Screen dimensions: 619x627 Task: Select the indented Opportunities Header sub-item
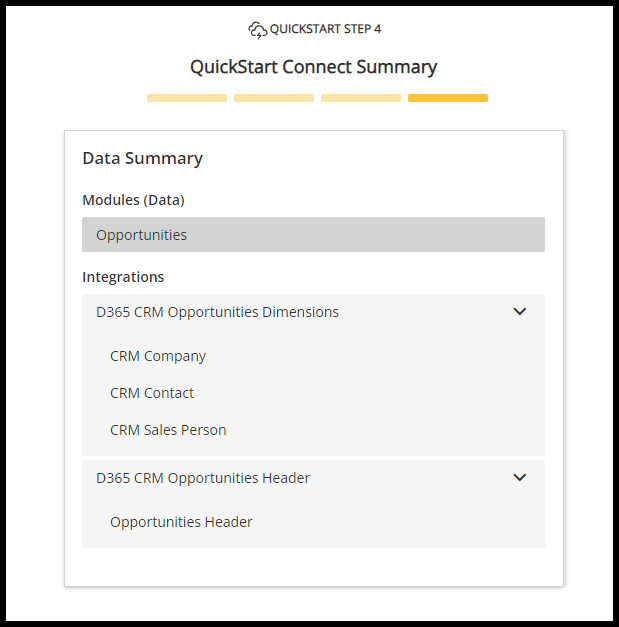pyautogui.click(x=181, y=522)
